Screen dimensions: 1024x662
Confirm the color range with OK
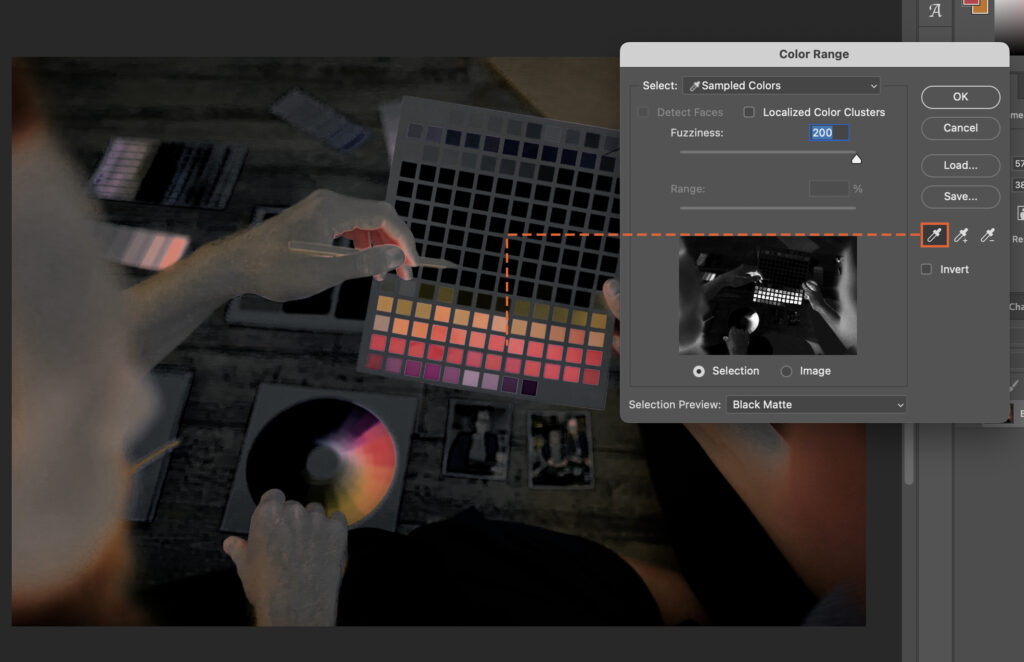[x=959, y=97]
